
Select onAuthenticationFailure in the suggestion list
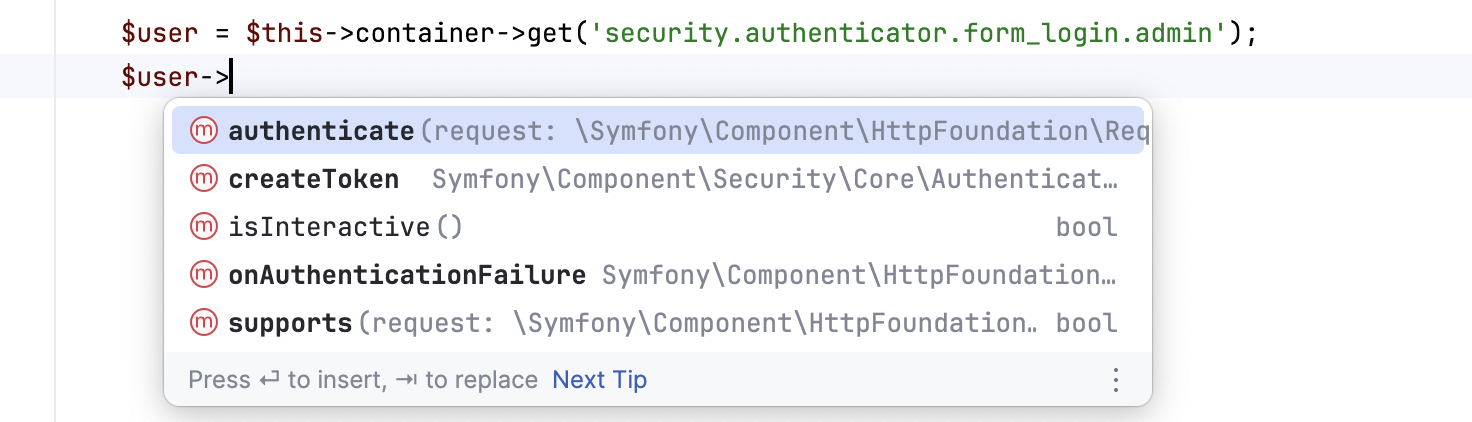[407, 275]
